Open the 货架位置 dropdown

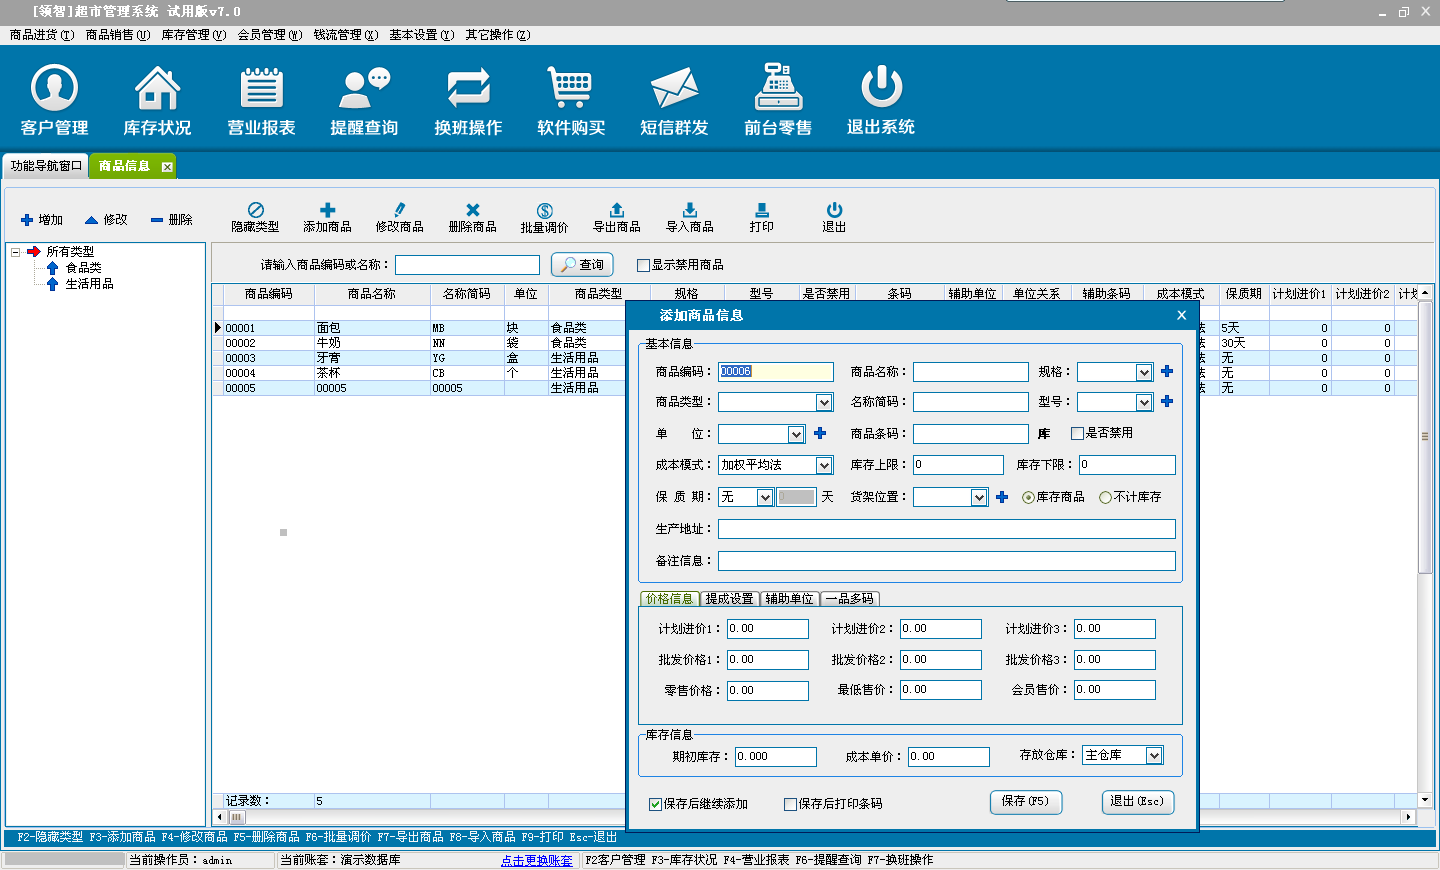tap(979, 497)
